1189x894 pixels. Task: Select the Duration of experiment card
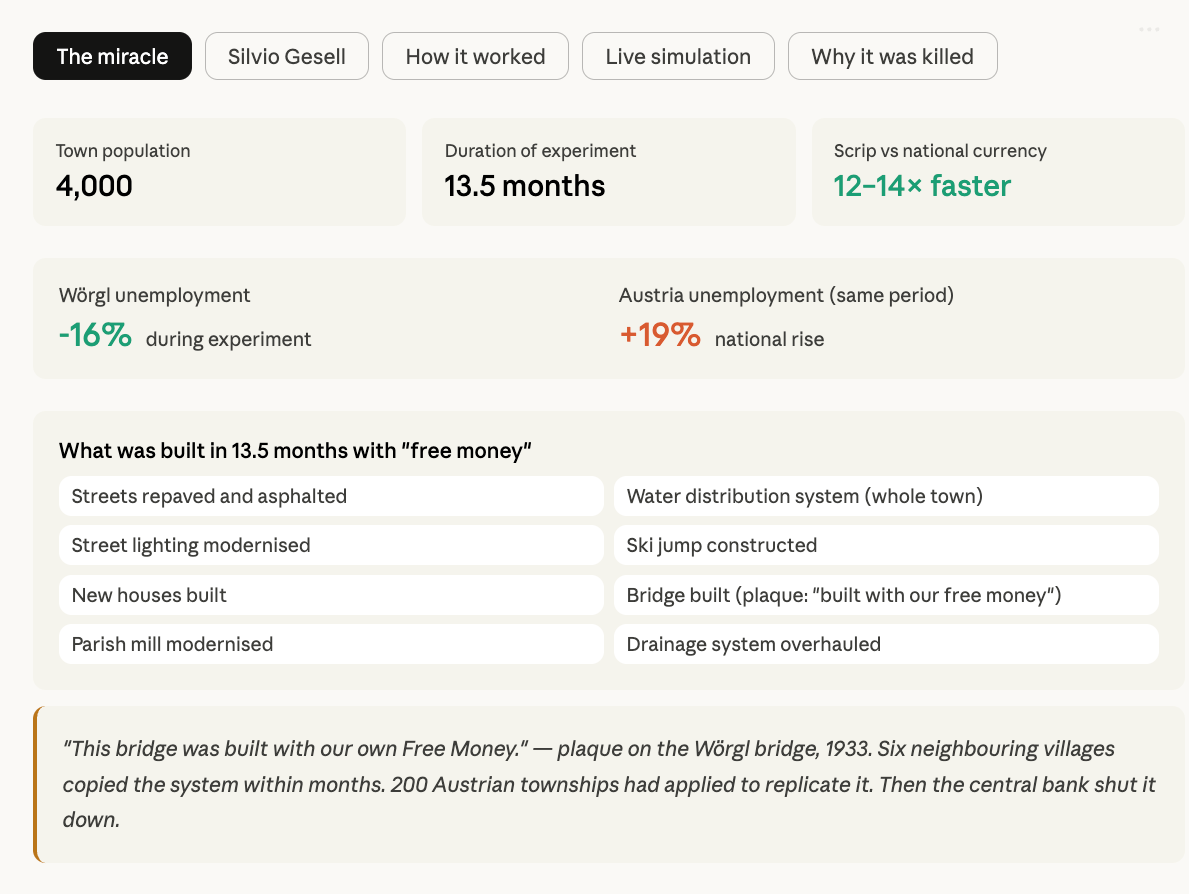click(609, 172)
